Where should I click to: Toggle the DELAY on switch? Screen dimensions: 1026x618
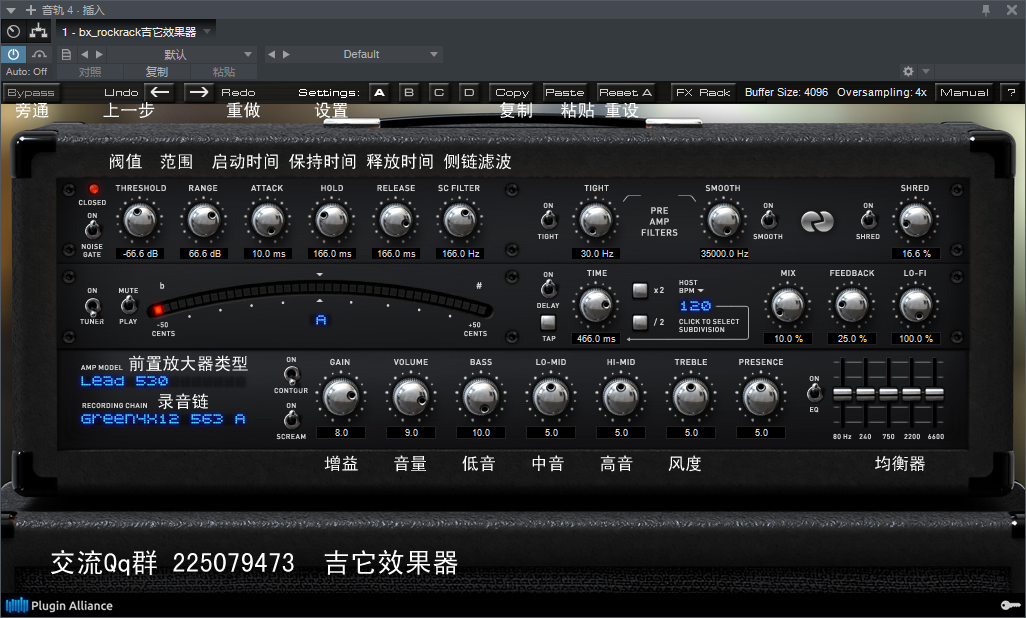point(548,288)
